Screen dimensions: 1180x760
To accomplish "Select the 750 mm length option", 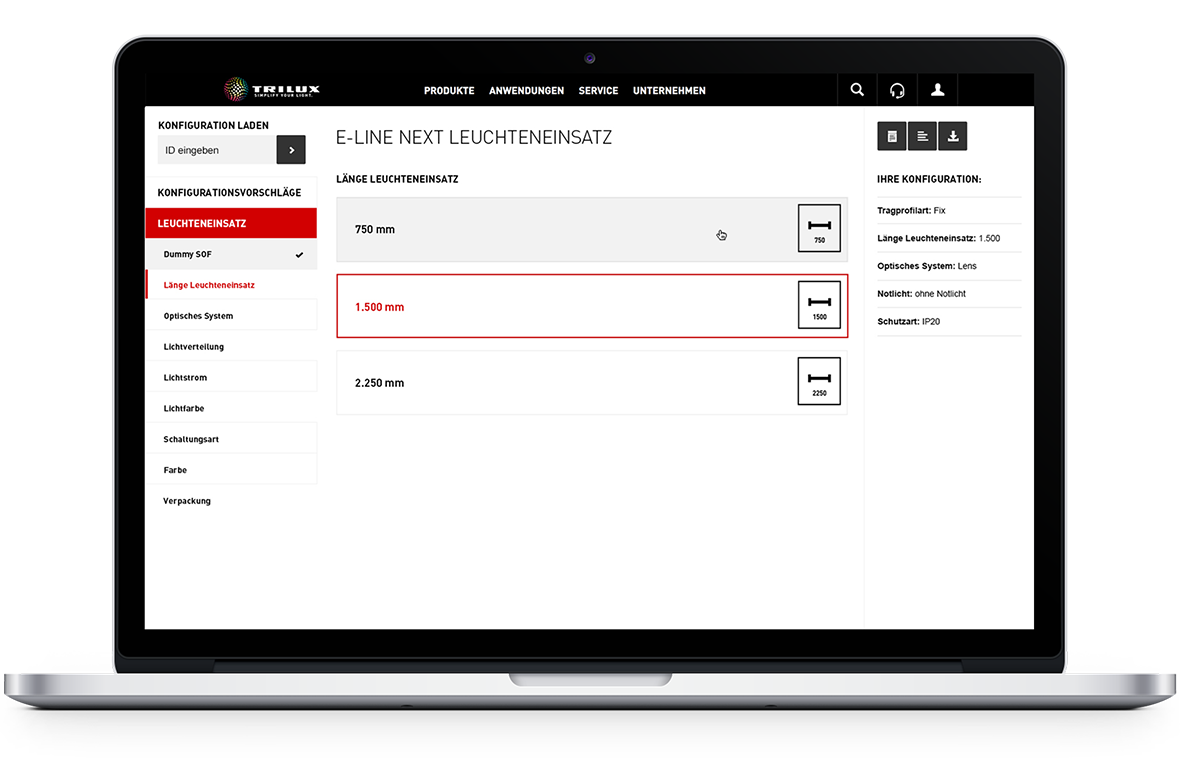I will coord(592,230).
